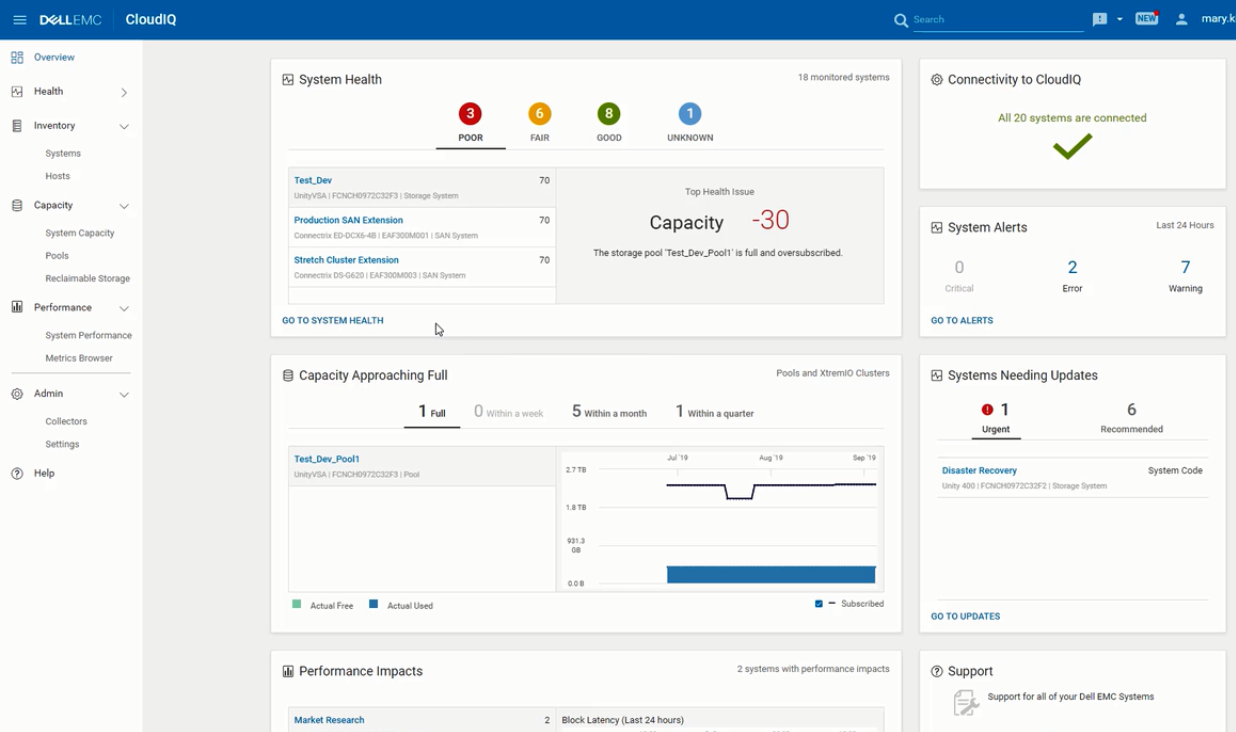Open Metrics Browser in sidebar
Viewport: 1236px width, 732px height.
tap(79, 358)
